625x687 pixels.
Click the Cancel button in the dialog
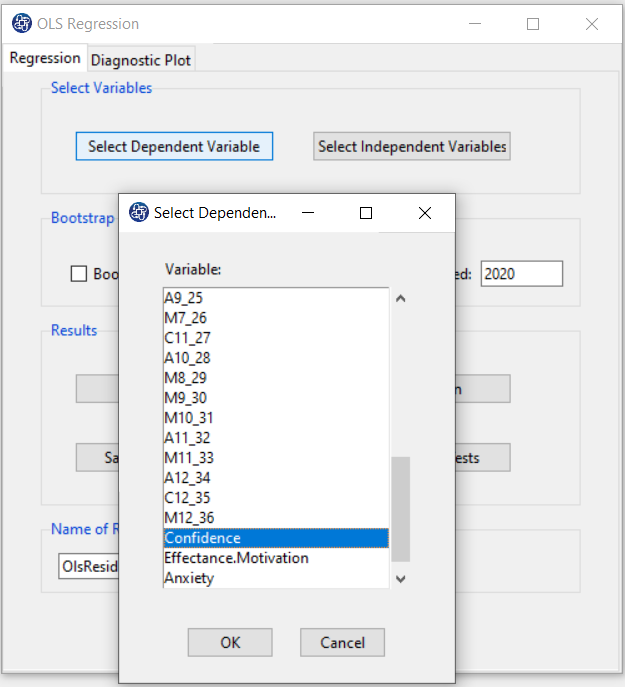click(342, 642)
